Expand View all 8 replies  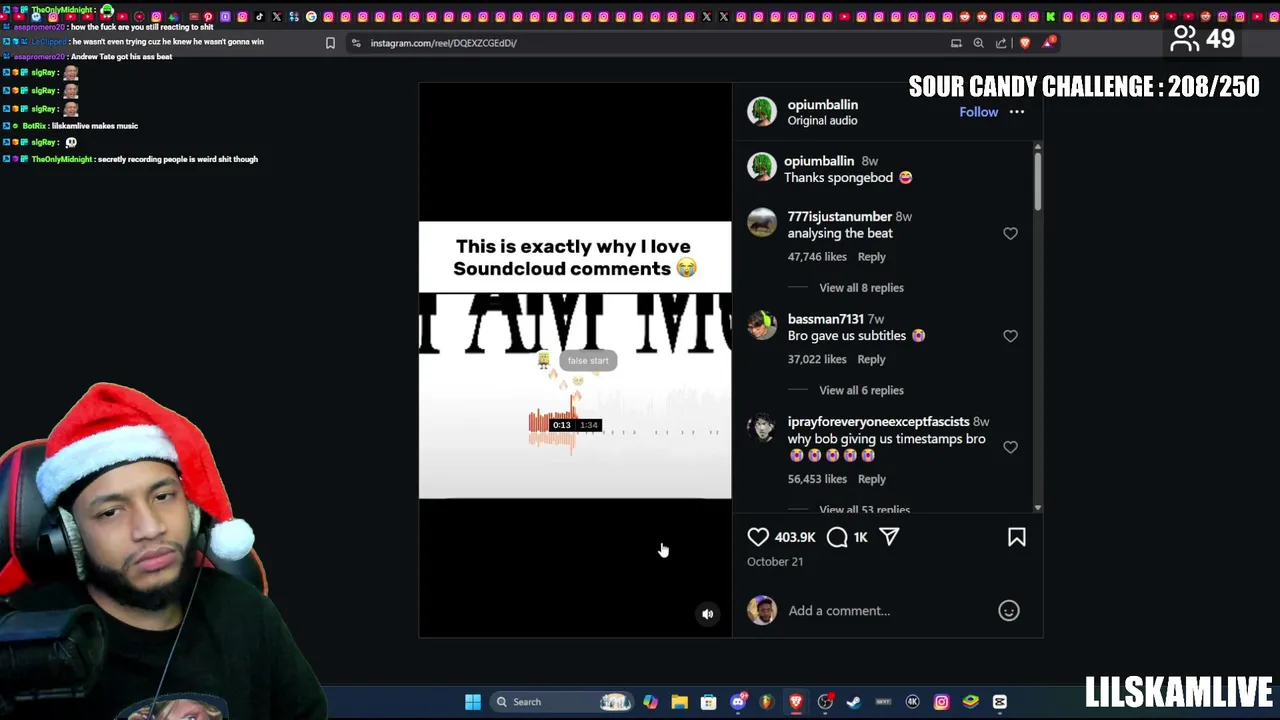pos(861,288)
